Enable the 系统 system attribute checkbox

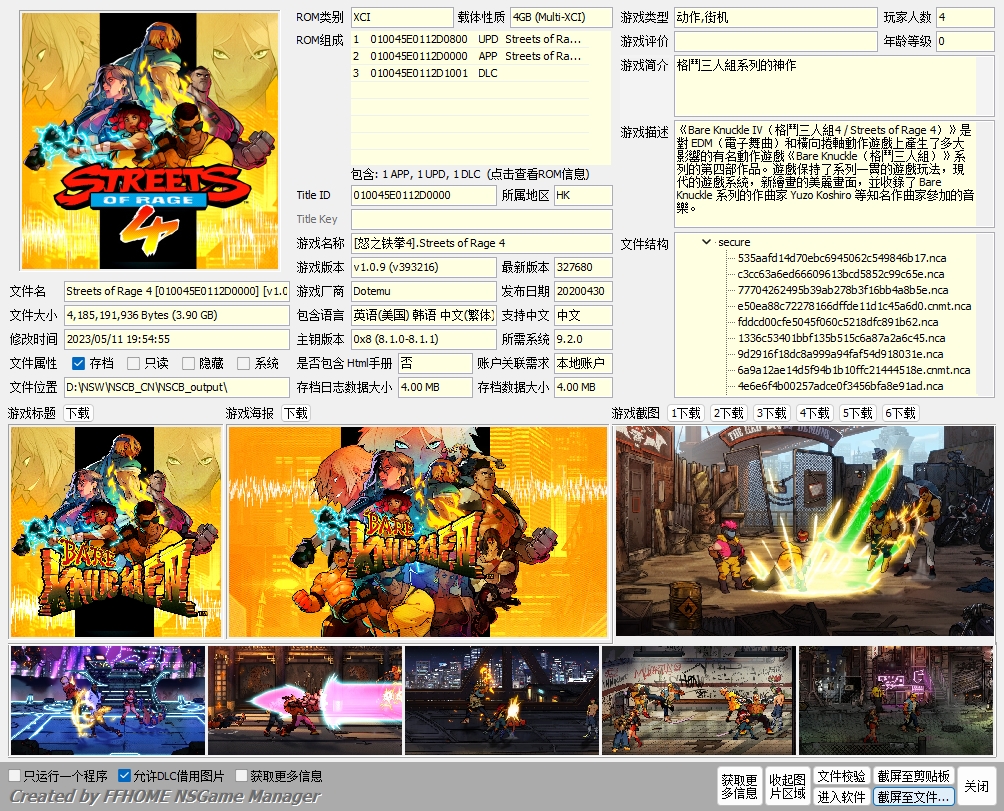(243, 364)
